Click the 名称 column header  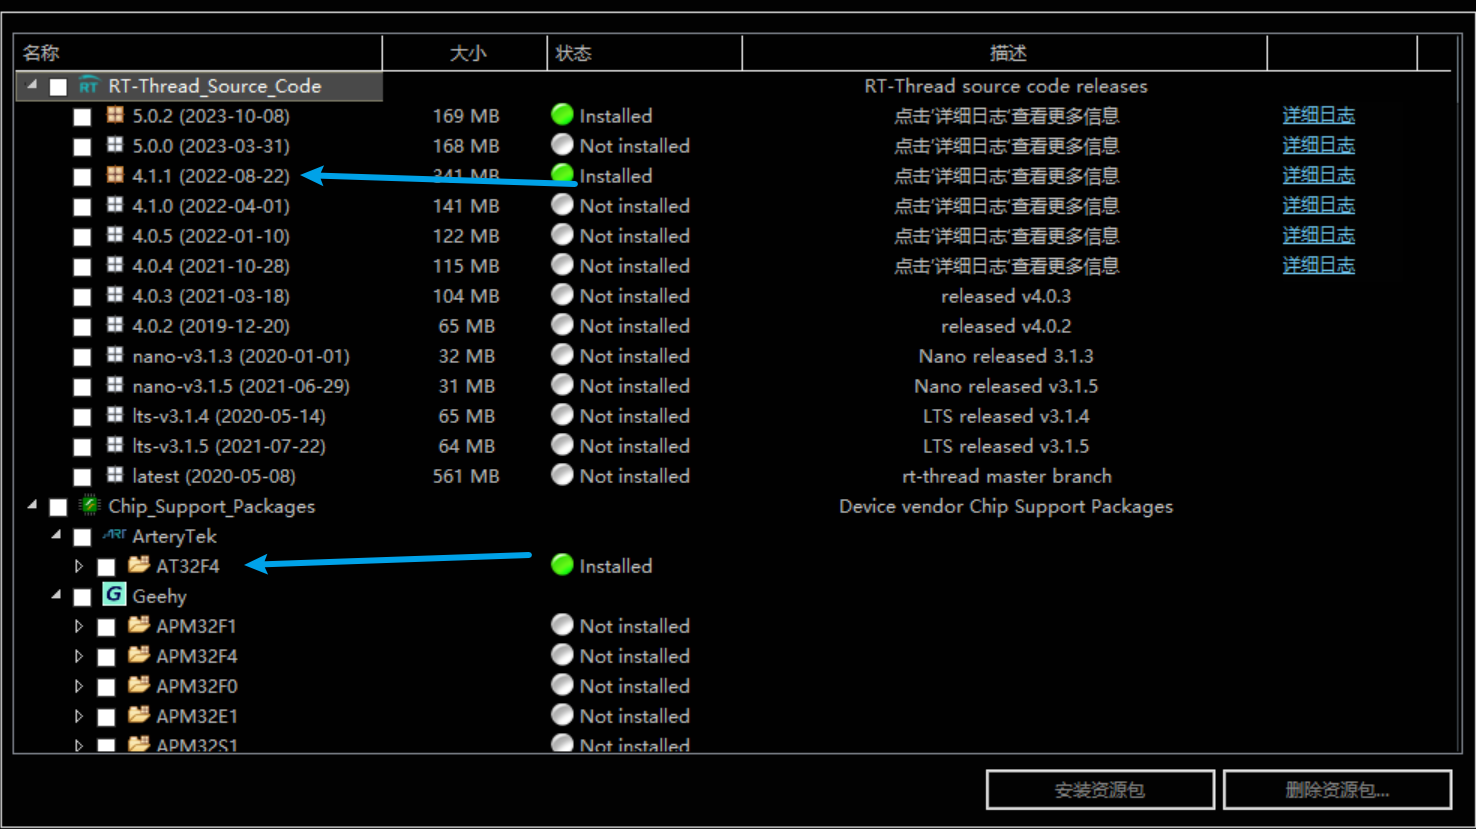[198, 53]
